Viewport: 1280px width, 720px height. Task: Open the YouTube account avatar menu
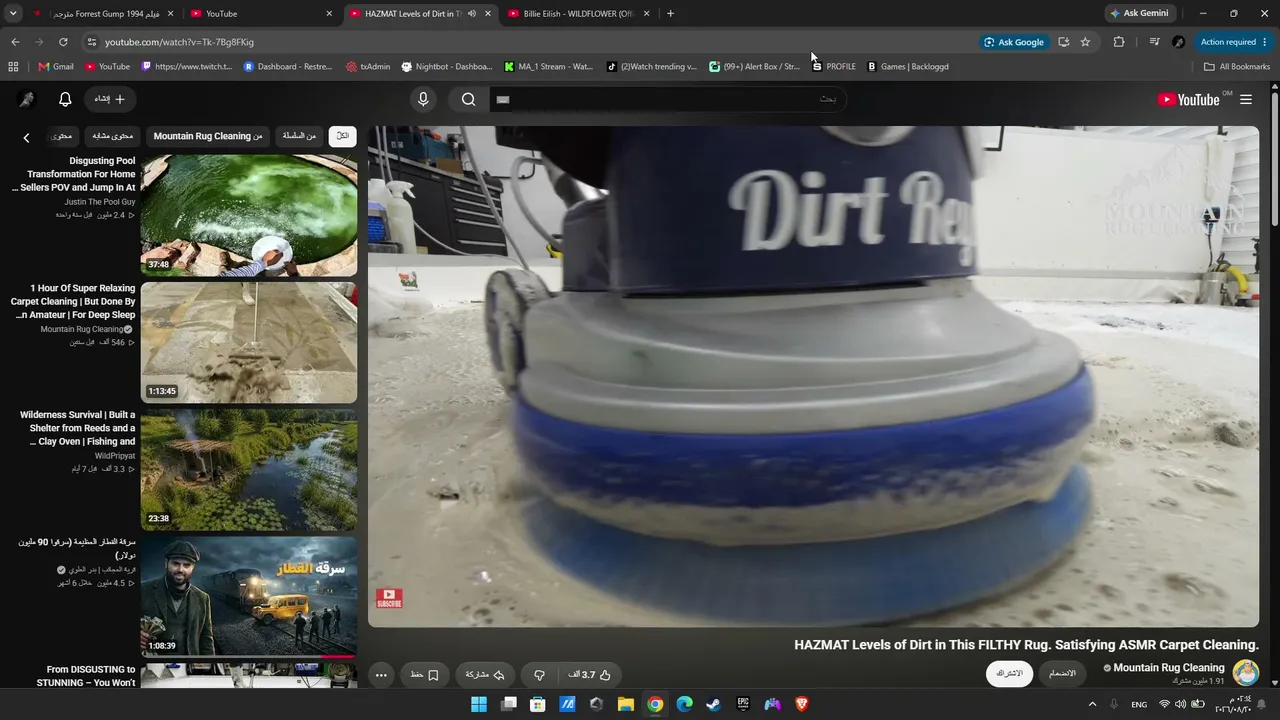[27, 99]
